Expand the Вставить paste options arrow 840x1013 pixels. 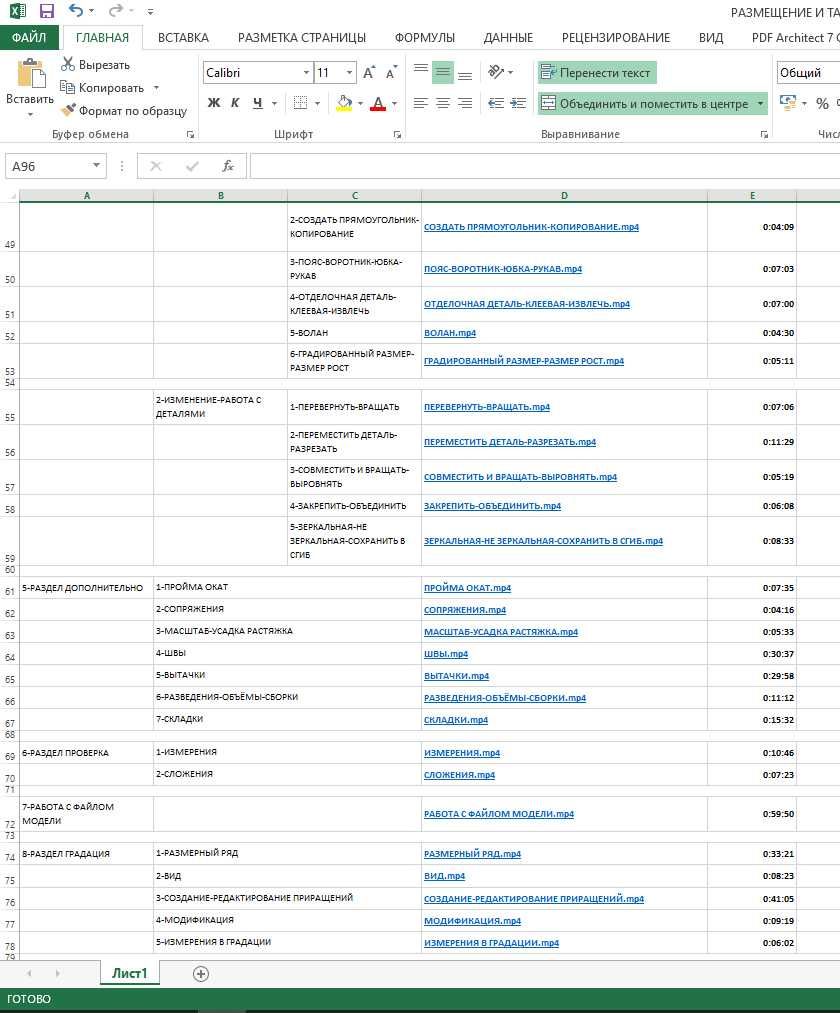[x=30, y=115]
